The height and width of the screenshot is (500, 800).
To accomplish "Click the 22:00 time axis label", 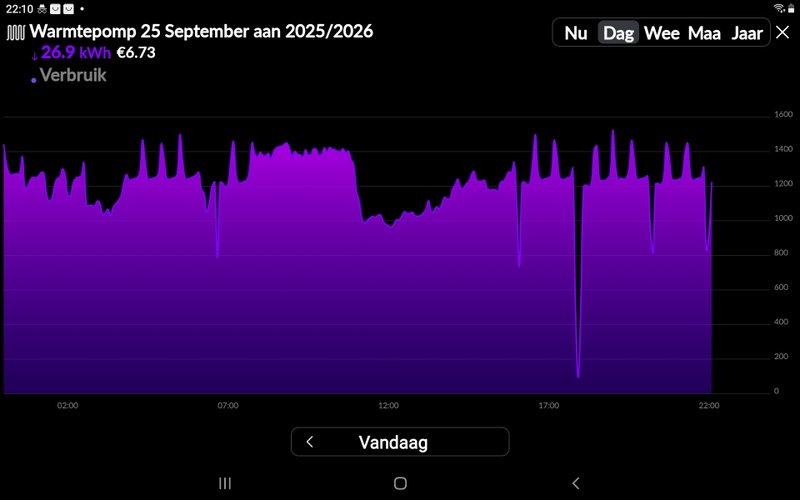I will (x=709, y=406).
